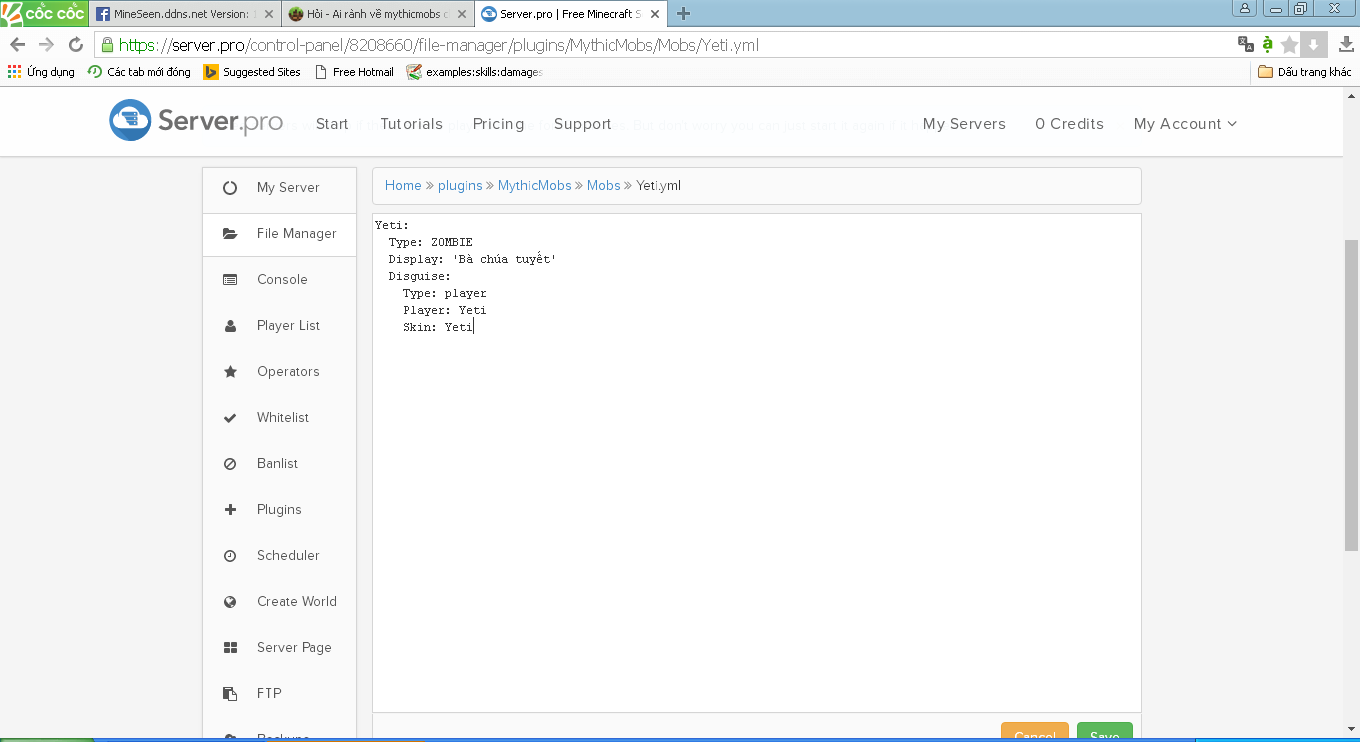Click the Banlist ban-circle icon
The width and height of the screenshot is (1360, 742).
(230, 464)
